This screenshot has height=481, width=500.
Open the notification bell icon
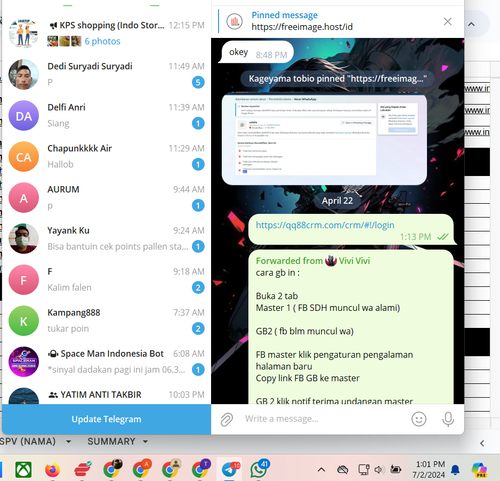tap(455, 470)
